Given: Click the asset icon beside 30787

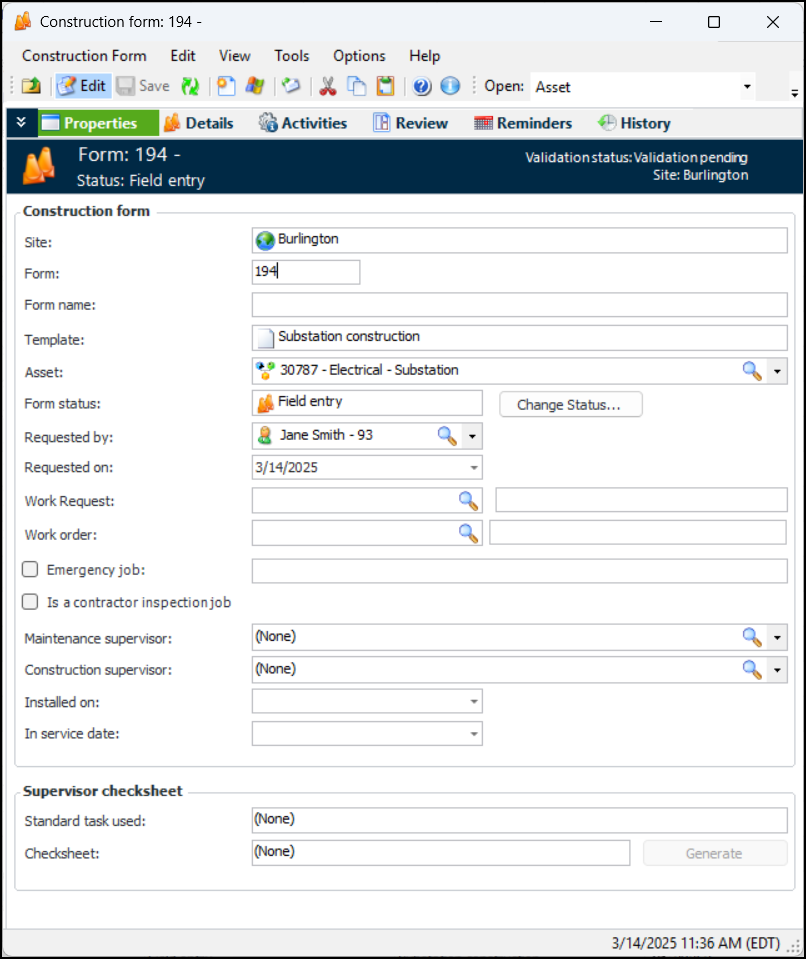Looking at the screenshot, I should coord(265,371).
